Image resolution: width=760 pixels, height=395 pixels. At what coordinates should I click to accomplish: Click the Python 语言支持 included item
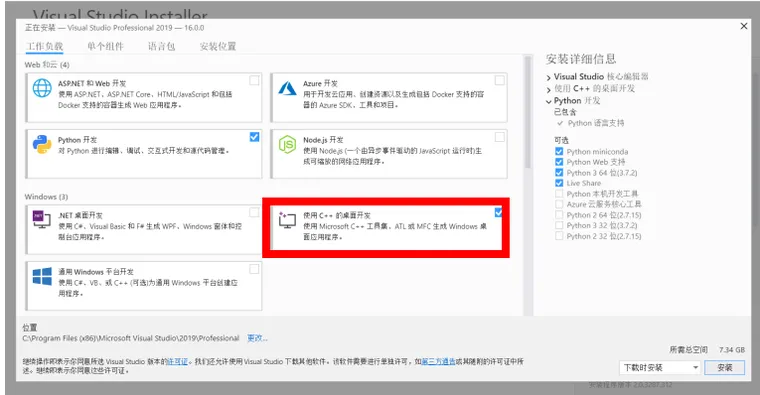pyautogui.click(x=596, y=123)
